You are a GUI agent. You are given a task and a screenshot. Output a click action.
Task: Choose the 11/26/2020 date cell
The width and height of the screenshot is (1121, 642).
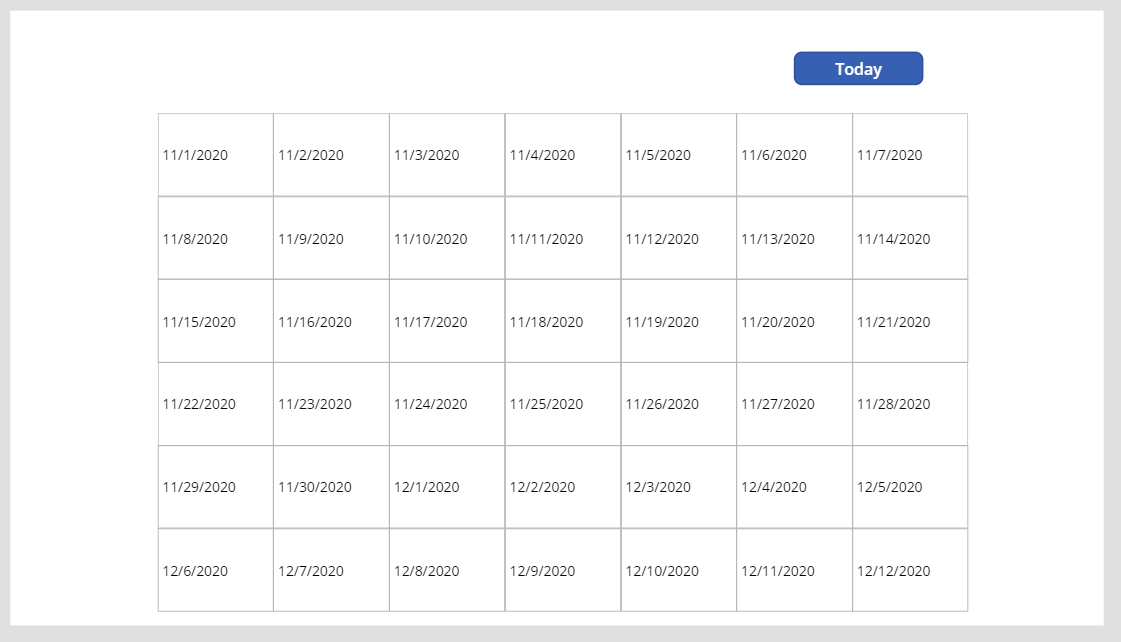tap(678, 404)
